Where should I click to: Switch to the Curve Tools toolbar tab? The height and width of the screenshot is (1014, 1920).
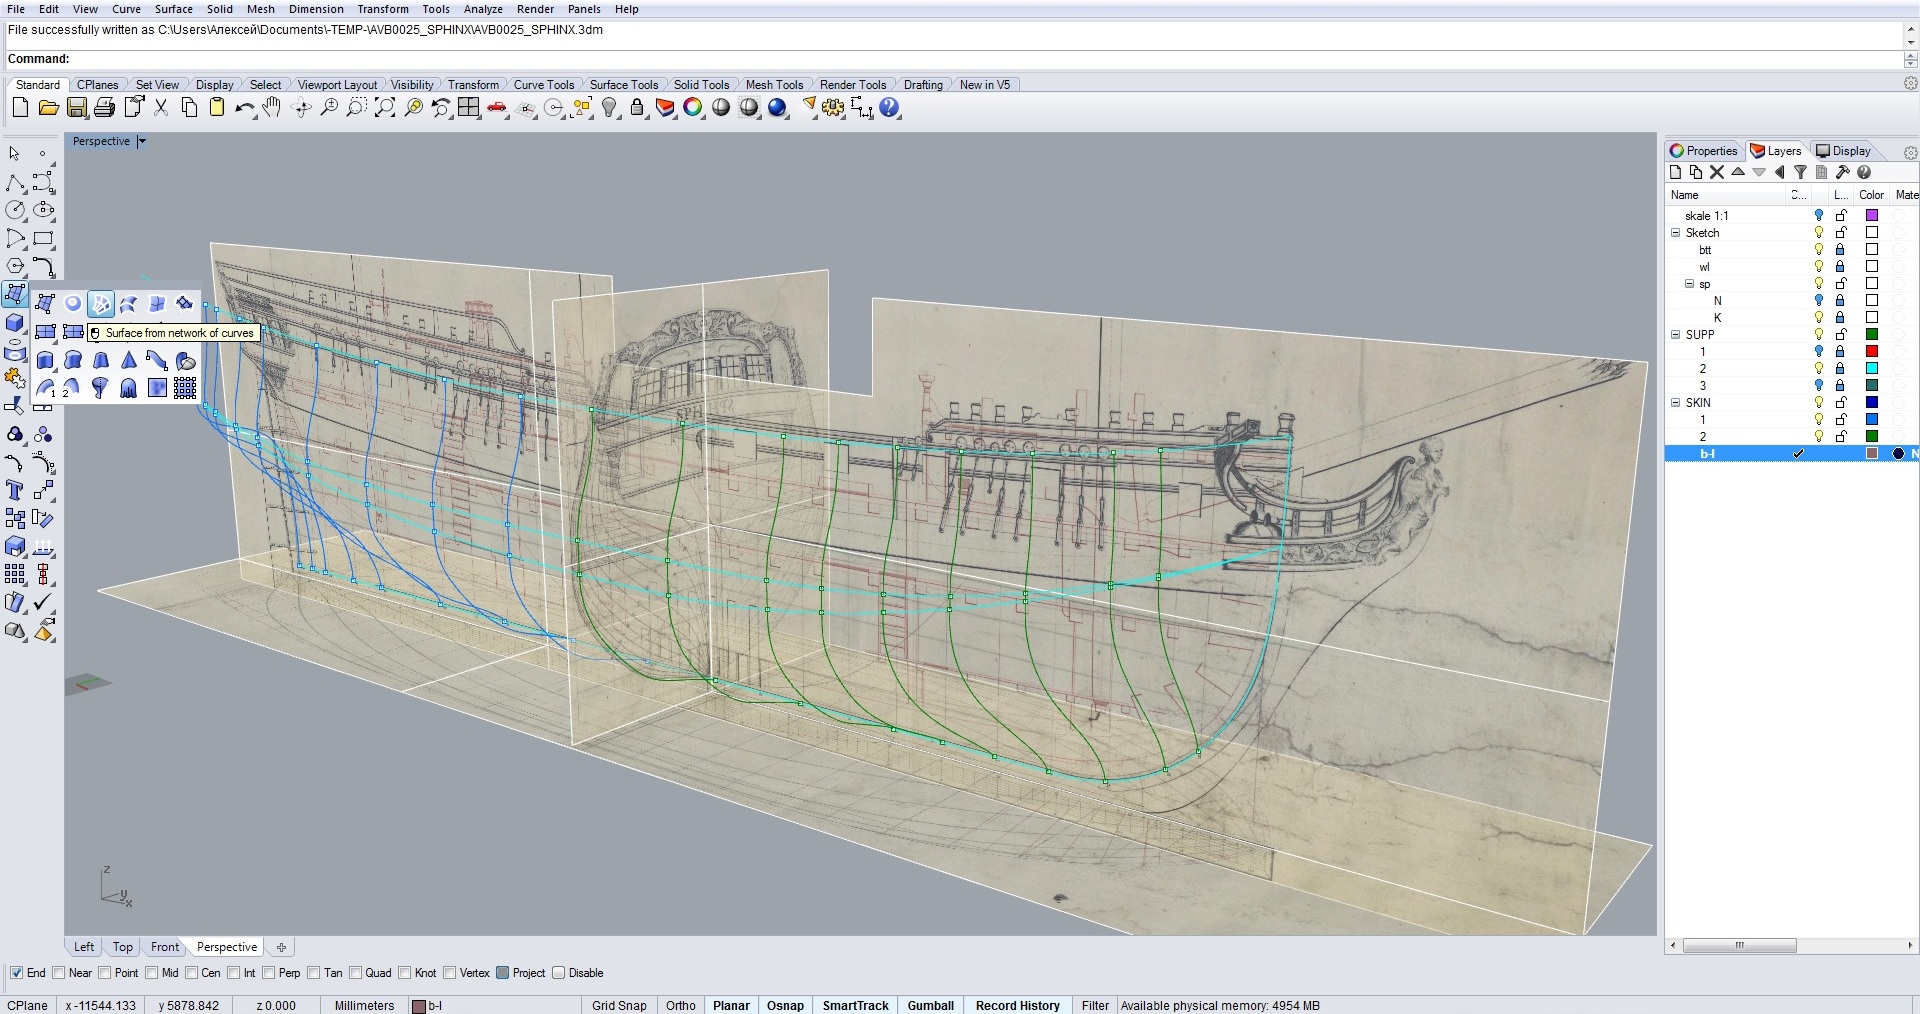(x=543, y=85)
